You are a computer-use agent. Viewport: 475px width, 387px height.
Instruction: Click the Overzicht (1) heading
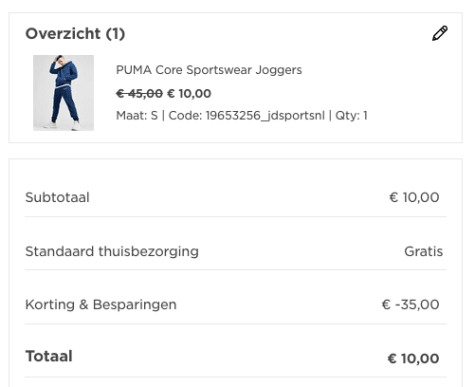click(x=75, y=34)
